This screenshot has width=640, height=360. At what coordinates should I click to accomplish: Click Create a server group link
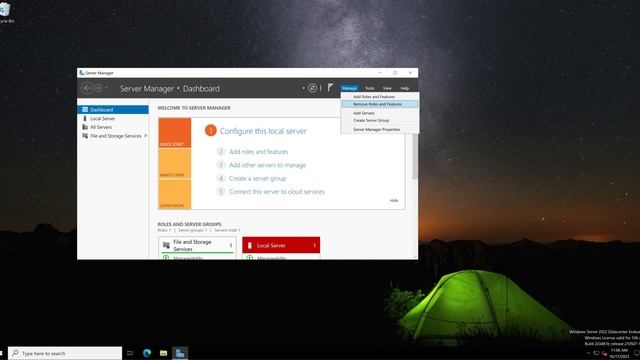tap(258, 178)
